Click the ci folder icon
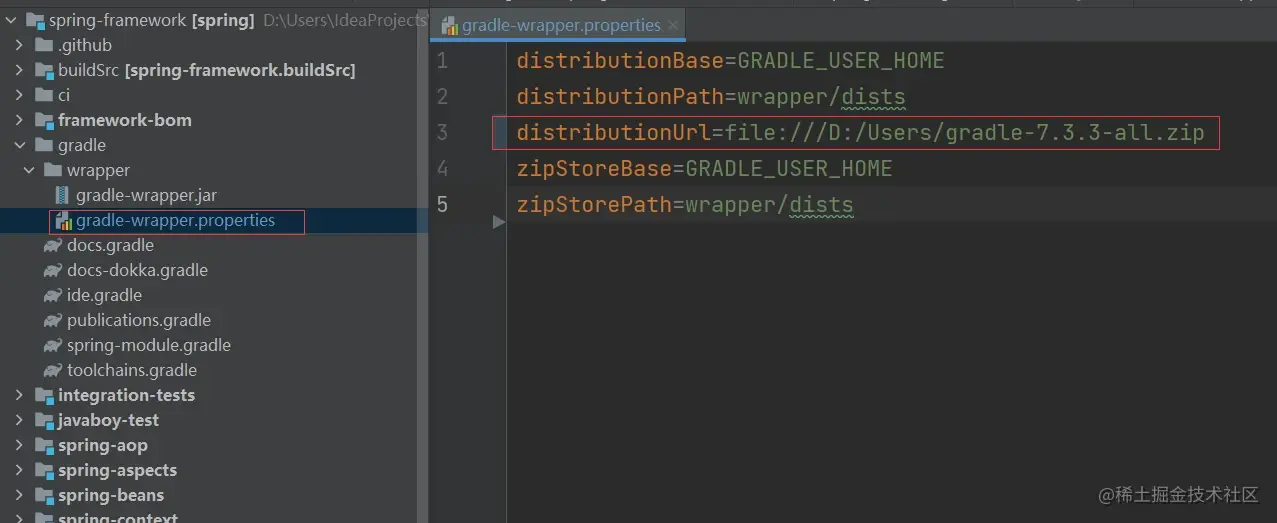Viewport: 1277px width, 523px height. point(43,95)
